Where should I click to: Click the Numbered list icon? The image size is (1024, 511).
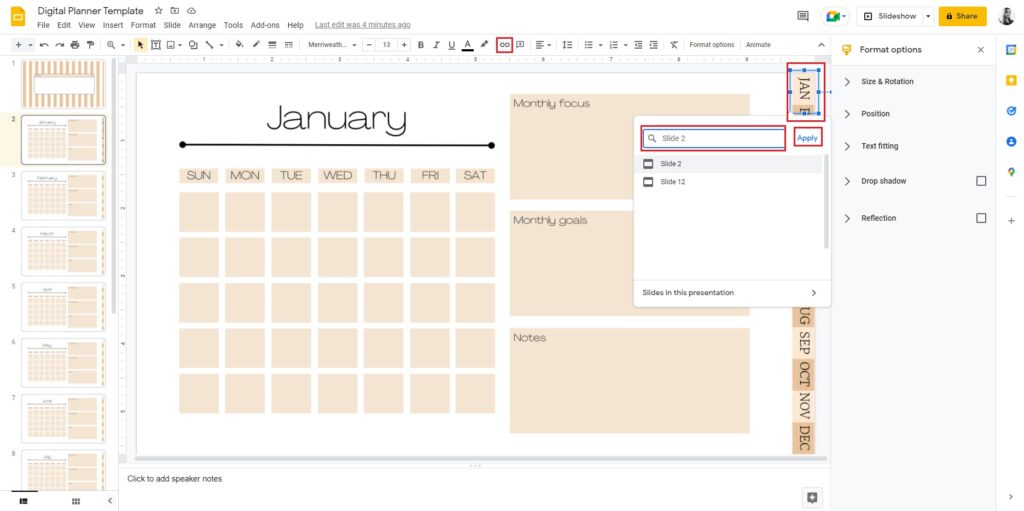(613, 45)
